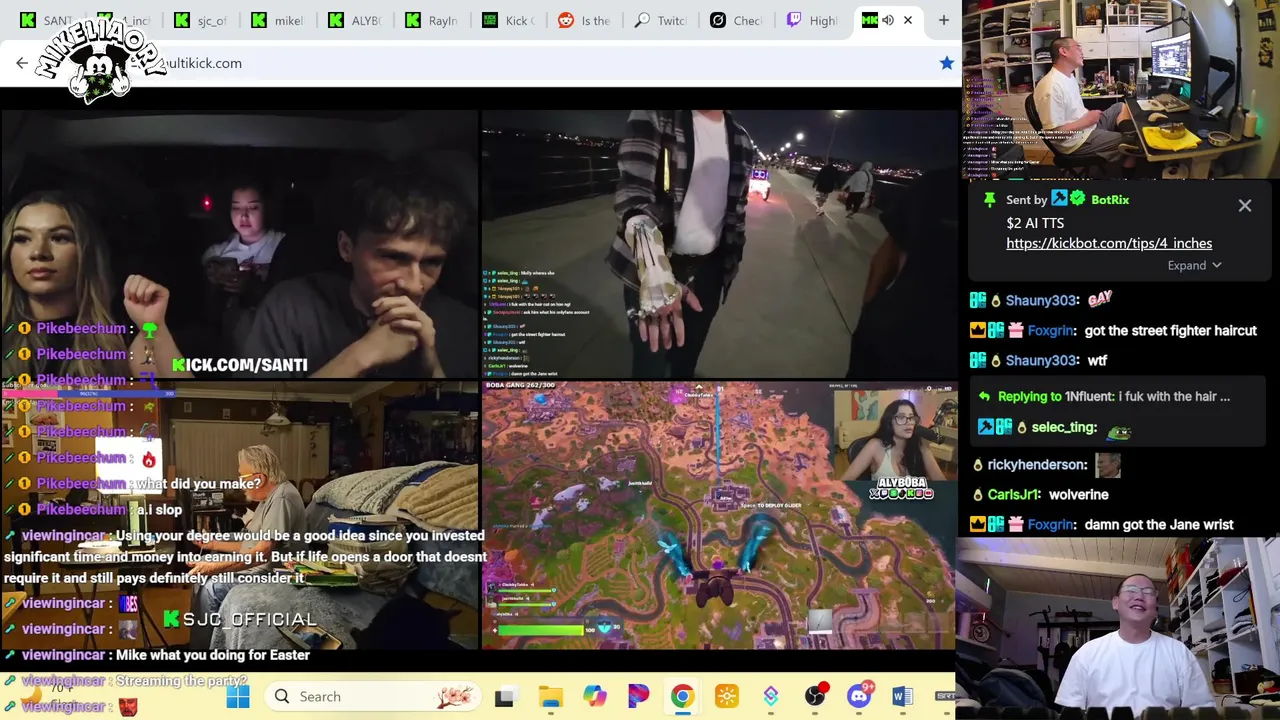
Task: Open the SJC Official stream tile
Action: pyautogui.click(x=239, y=516)
